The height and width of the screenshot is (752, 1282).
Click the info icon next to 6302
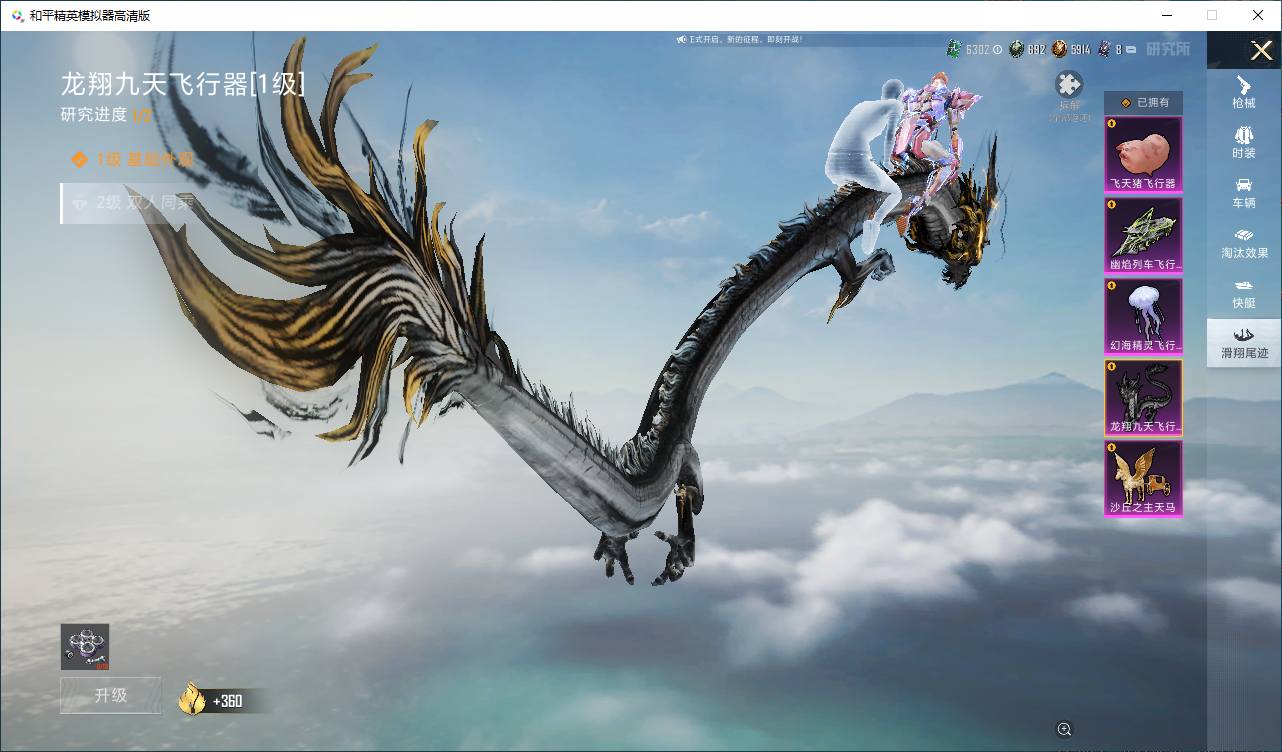(x=997, y=49)
